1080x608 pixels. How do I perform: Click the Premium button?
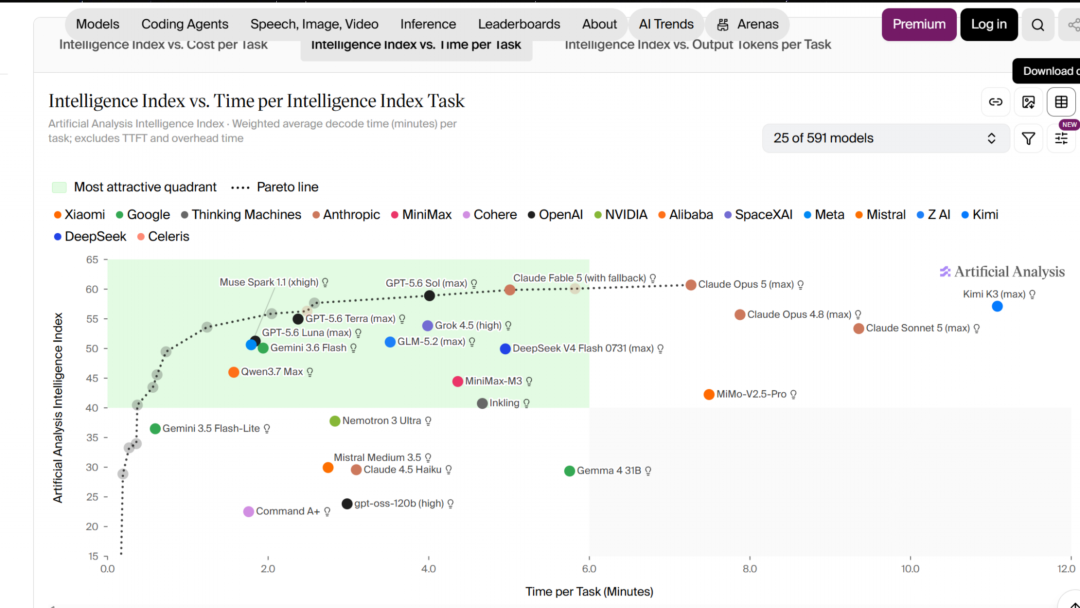tap(919, 25)
